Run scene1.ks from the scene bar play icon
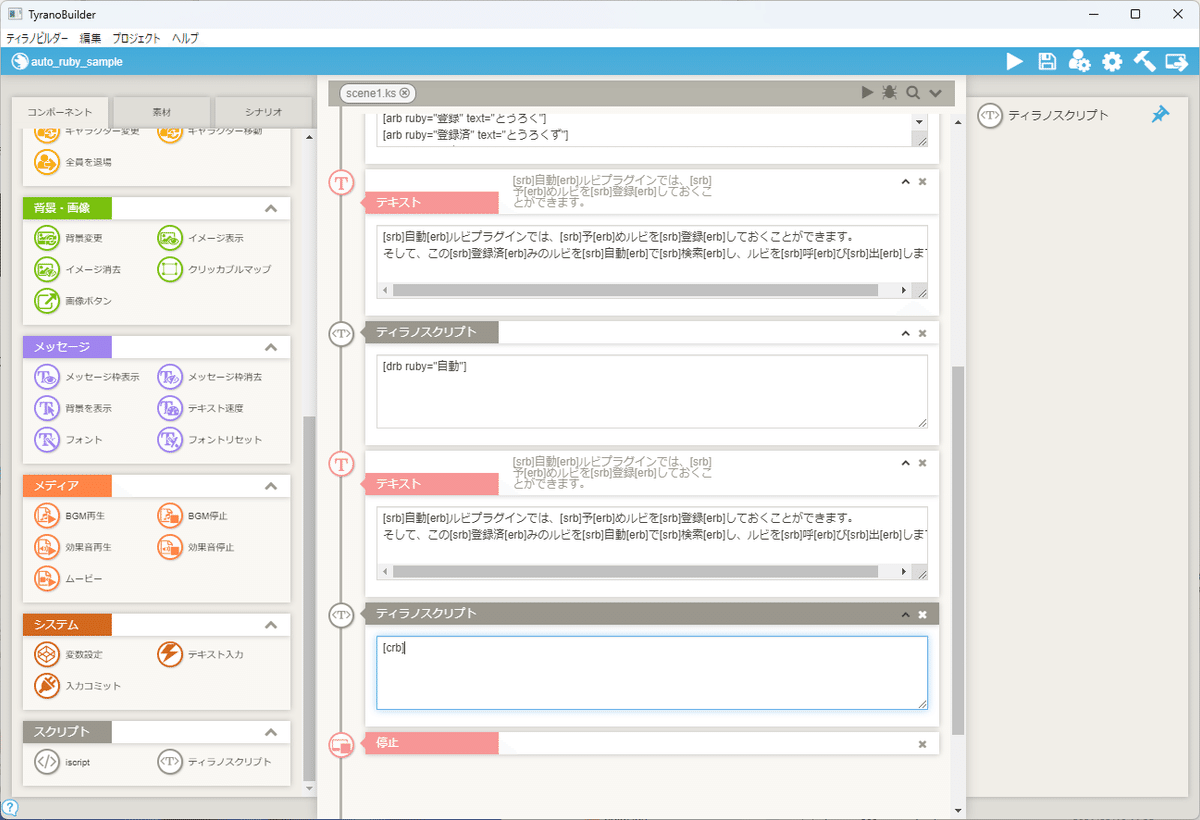1200x820 pixels. pos(868,92)
